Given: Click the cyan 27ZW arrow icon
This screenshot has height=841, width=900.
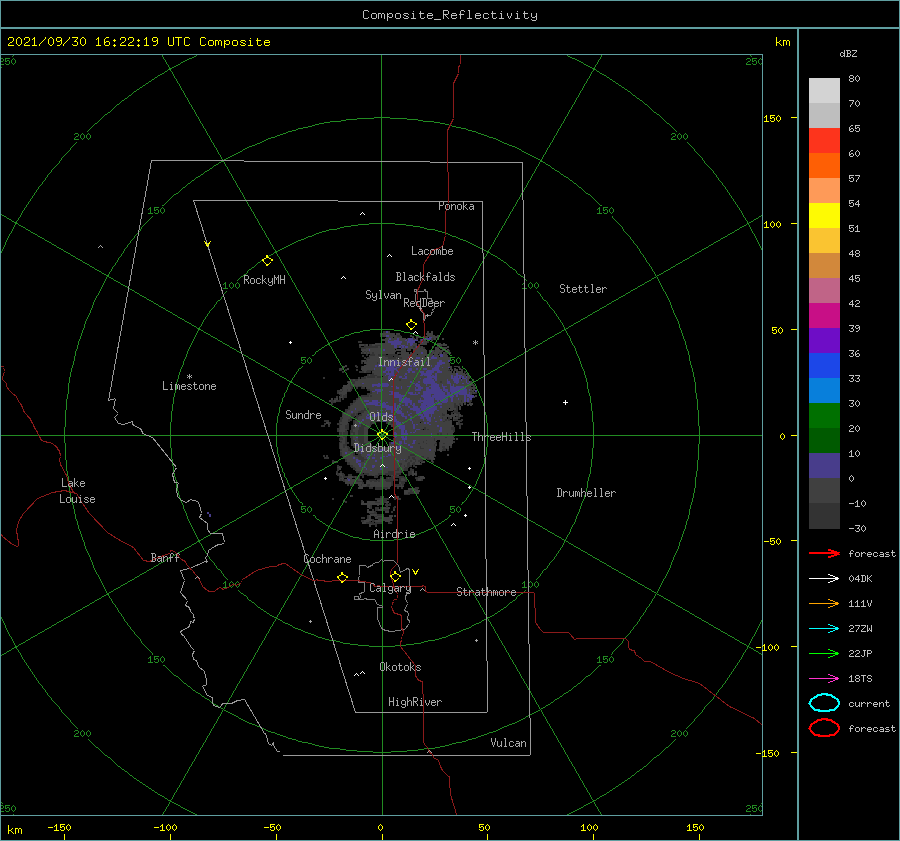Looking at the screenshot, I should tap(824, 629).
